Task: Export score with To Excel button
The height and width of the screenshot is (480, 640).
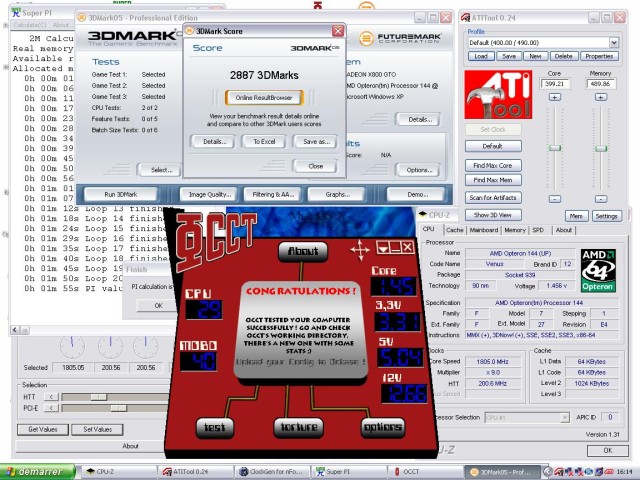Action: (x=264, y=142)
